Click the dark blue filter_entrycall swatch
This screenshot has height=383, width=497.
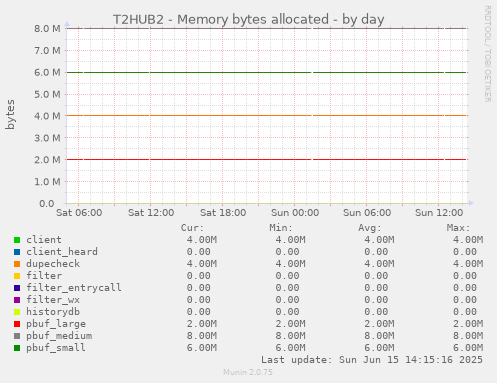[17, 288]
